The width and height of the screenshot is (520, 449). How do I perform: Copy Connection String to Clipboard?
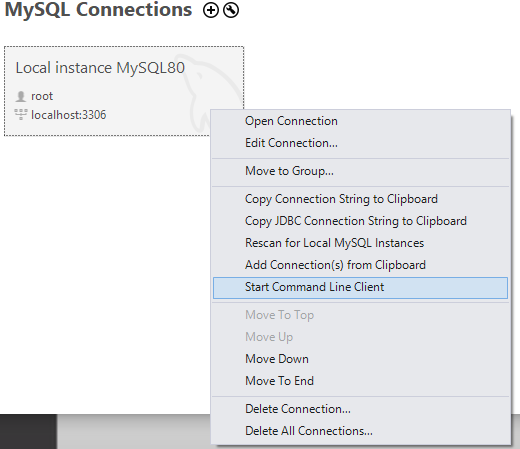(360, 199)
